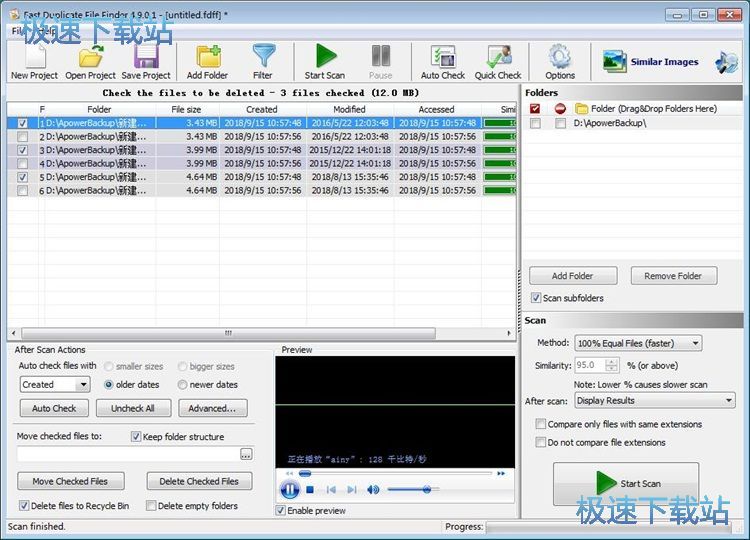
Task: Click the Delete Checked Files button
Action: pos(199,481)
